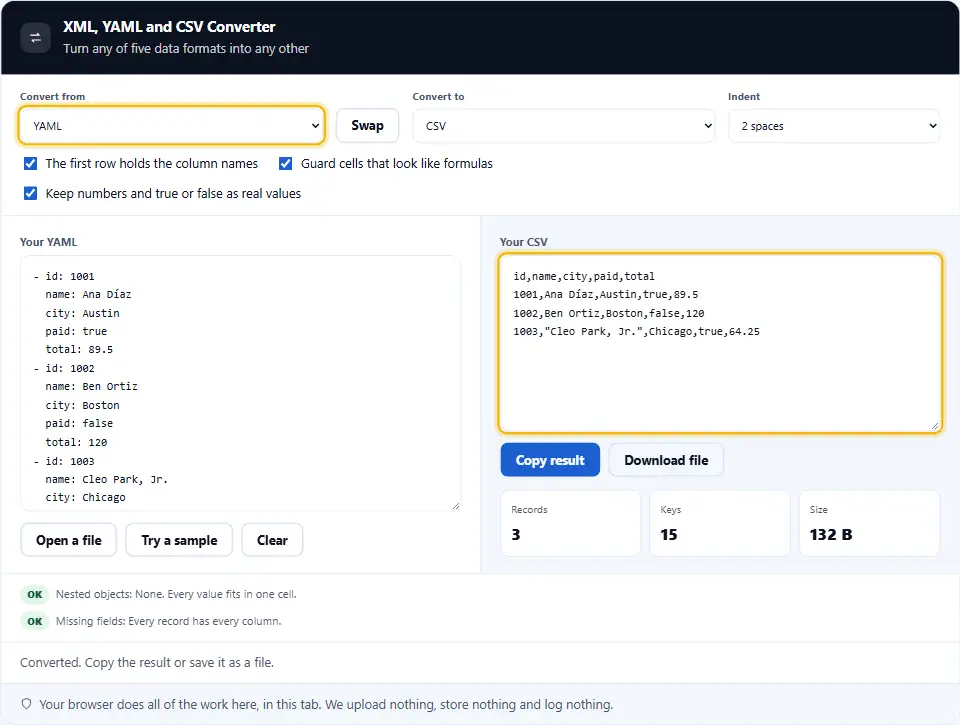This screenshot has height=725, width=960.
Task: Click the YAML line 'name: Cleo Park, Jr.'
Action: (107, 479)
